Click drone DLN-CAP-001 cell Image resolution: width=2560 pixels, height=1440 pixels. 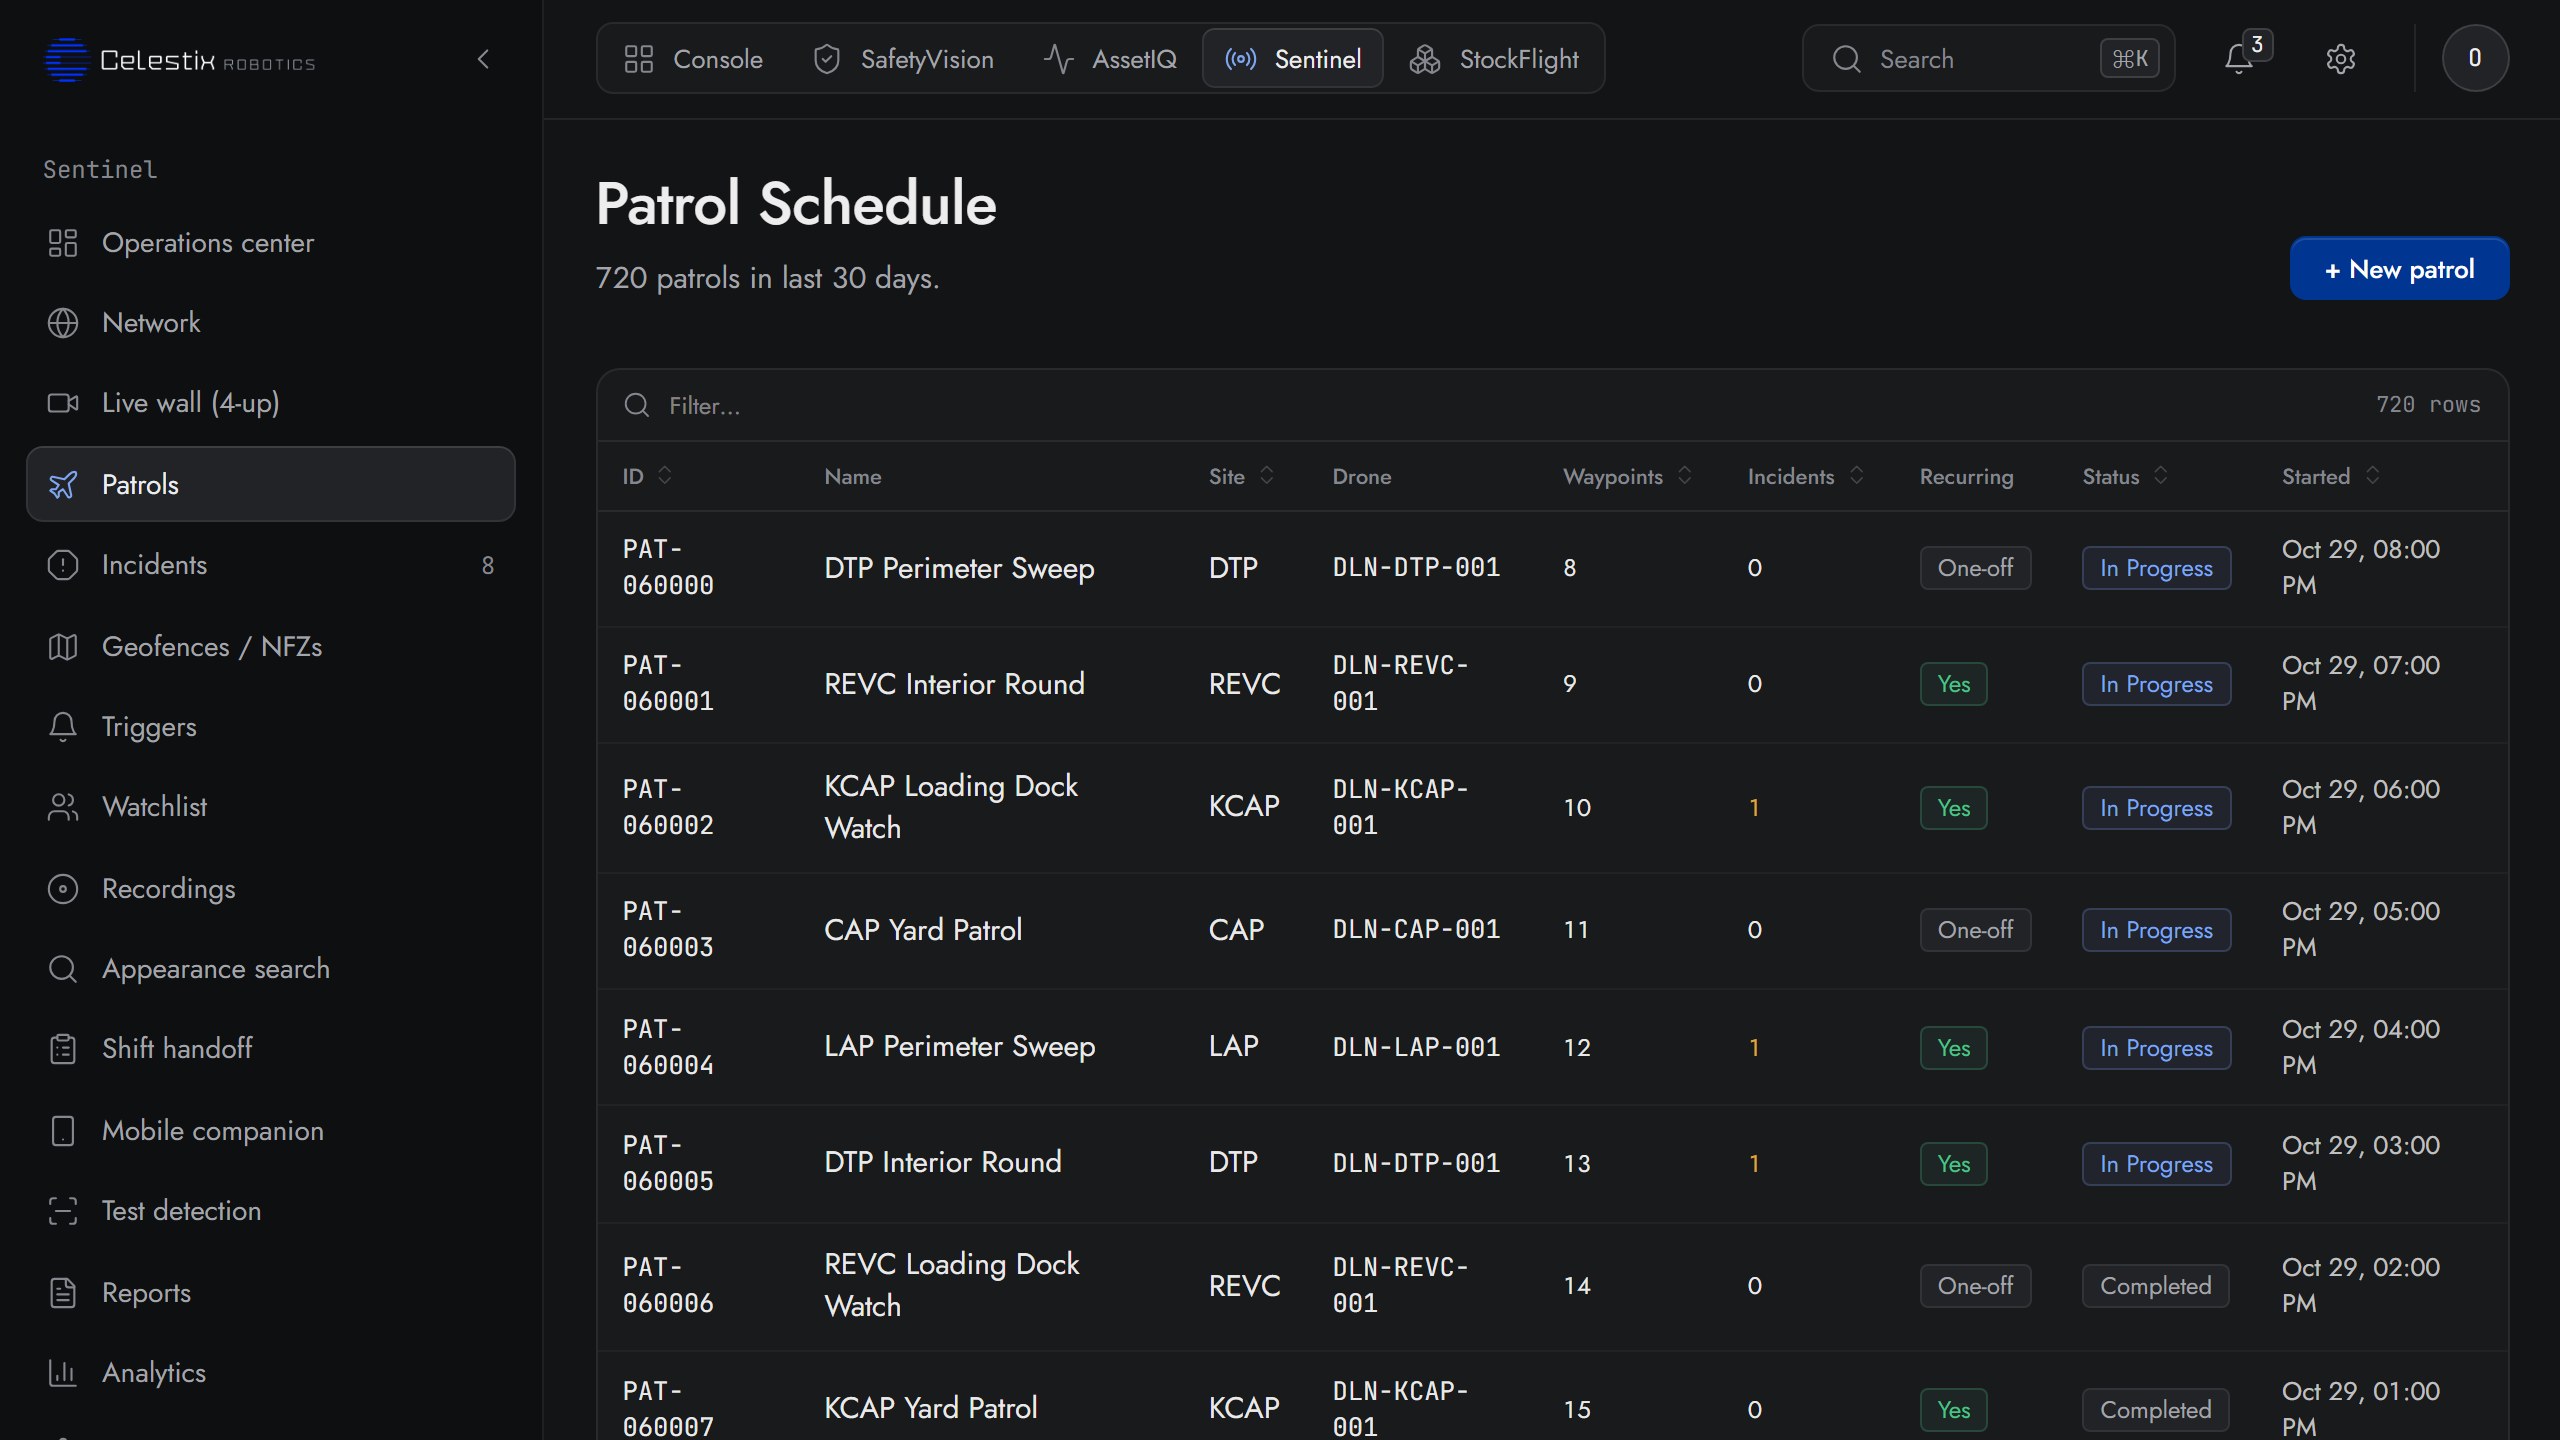coord(1416,930)
